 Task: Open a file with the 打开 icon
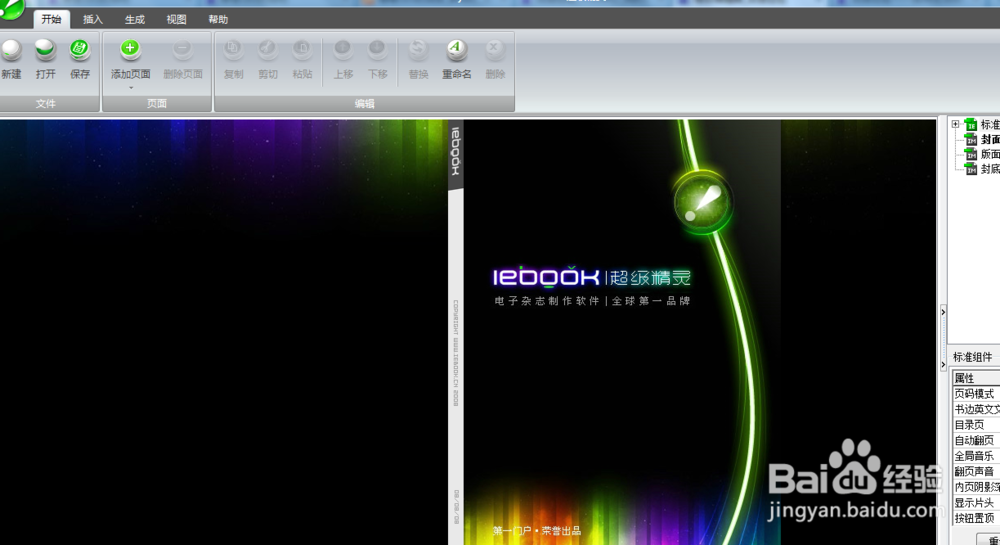45,50
